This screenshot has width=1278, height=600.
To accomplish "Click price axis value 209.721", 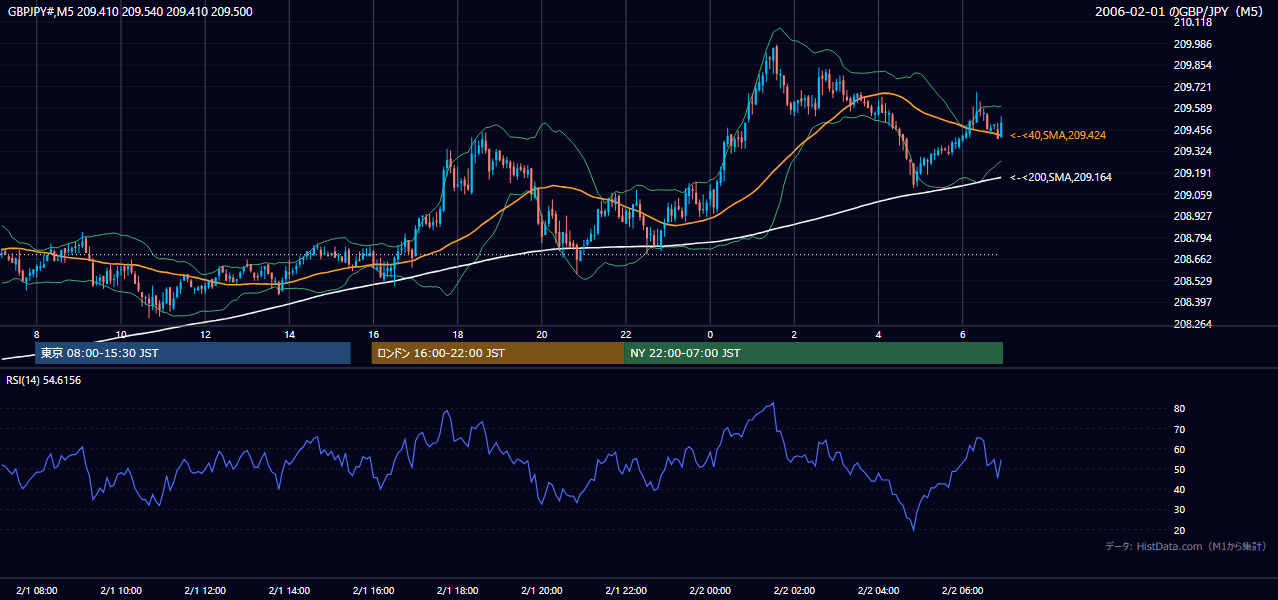I will [x=1193, y=87].
